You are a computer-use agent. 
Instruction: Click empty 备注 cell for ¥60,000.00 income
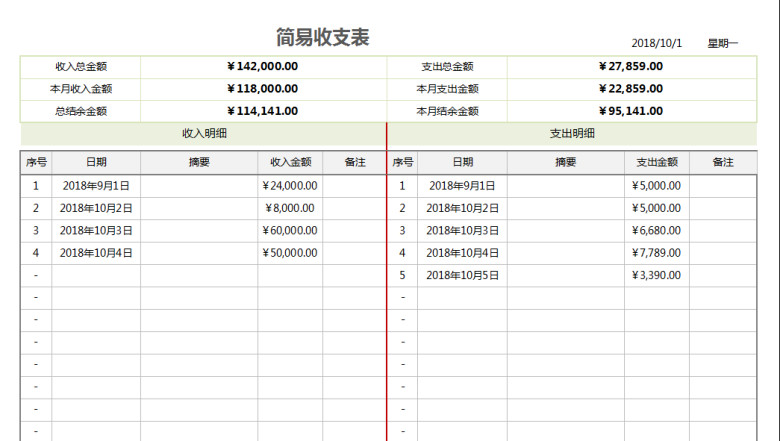click(x=354, y=231)
